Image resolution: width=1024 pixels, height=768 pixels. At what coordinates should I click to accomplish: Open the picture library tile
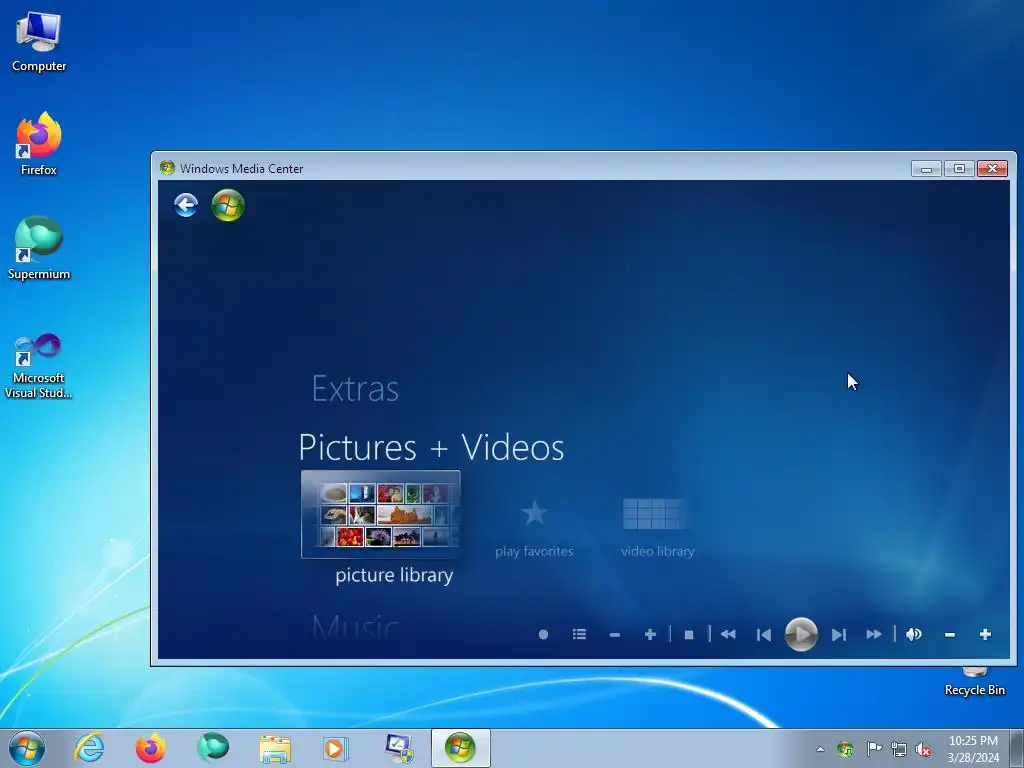pos(381,515)
